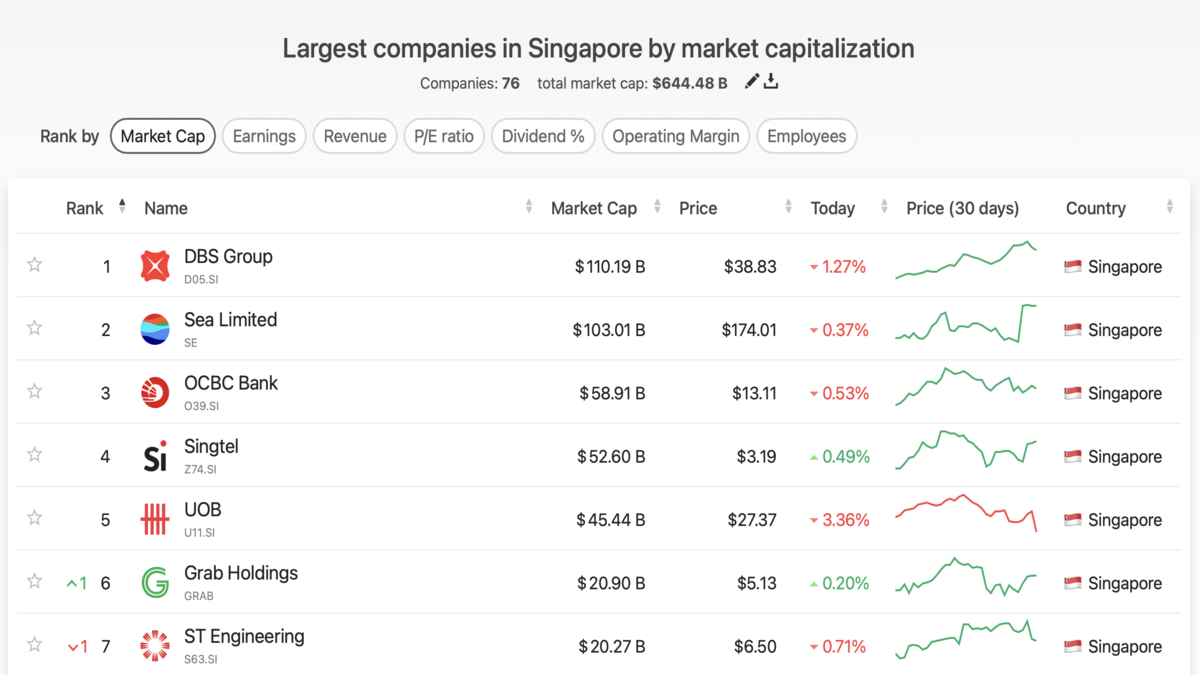Viewport: 1200px width, 675px height.
Task: Click the UOB 30-day price chart
Action: [966, 513]
